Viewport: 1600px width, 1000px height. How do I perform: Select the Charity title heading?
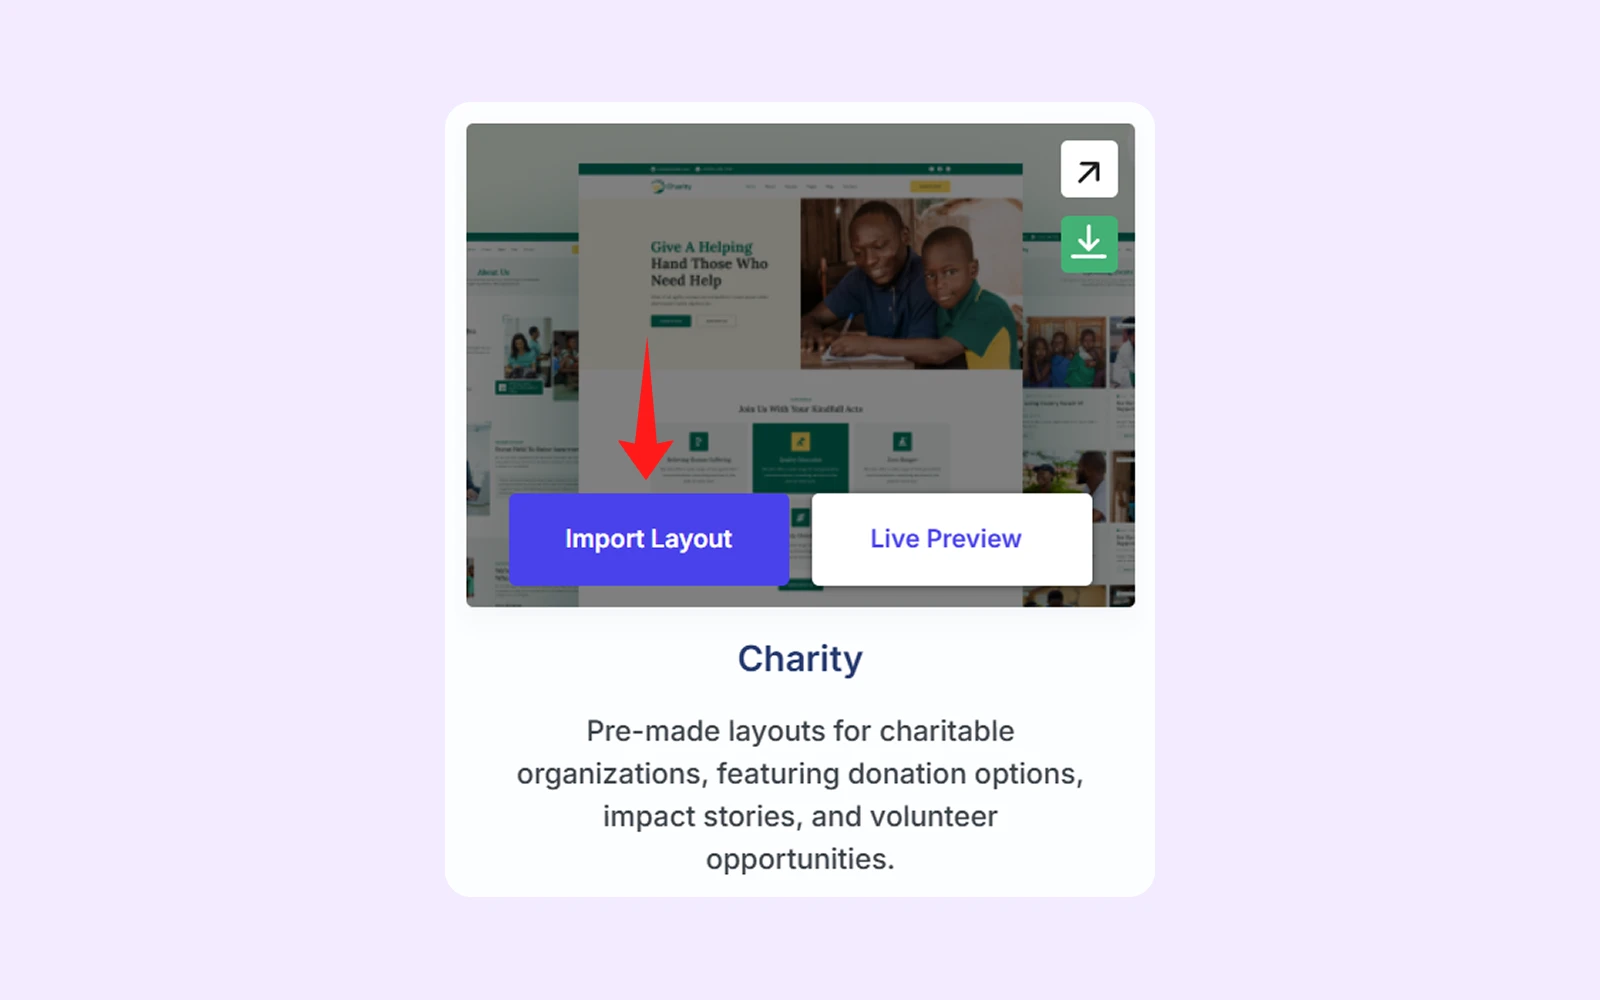[800, 659]
